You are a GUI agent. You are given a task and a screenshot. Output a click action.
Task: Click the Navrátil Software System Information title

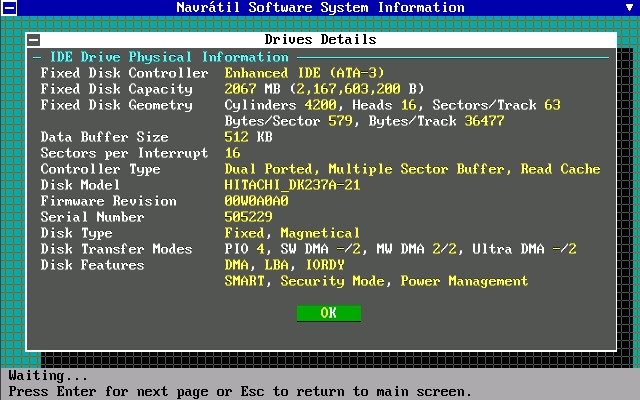click(320, 7)
